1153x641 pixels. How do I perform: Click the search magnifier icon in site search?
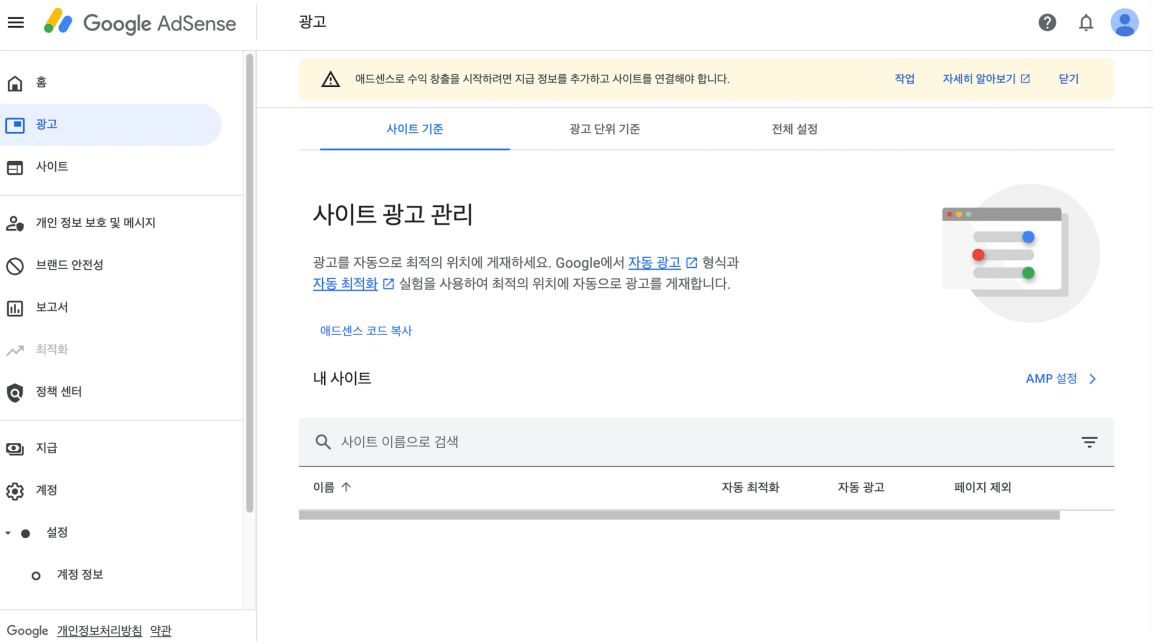pos(322,442)
